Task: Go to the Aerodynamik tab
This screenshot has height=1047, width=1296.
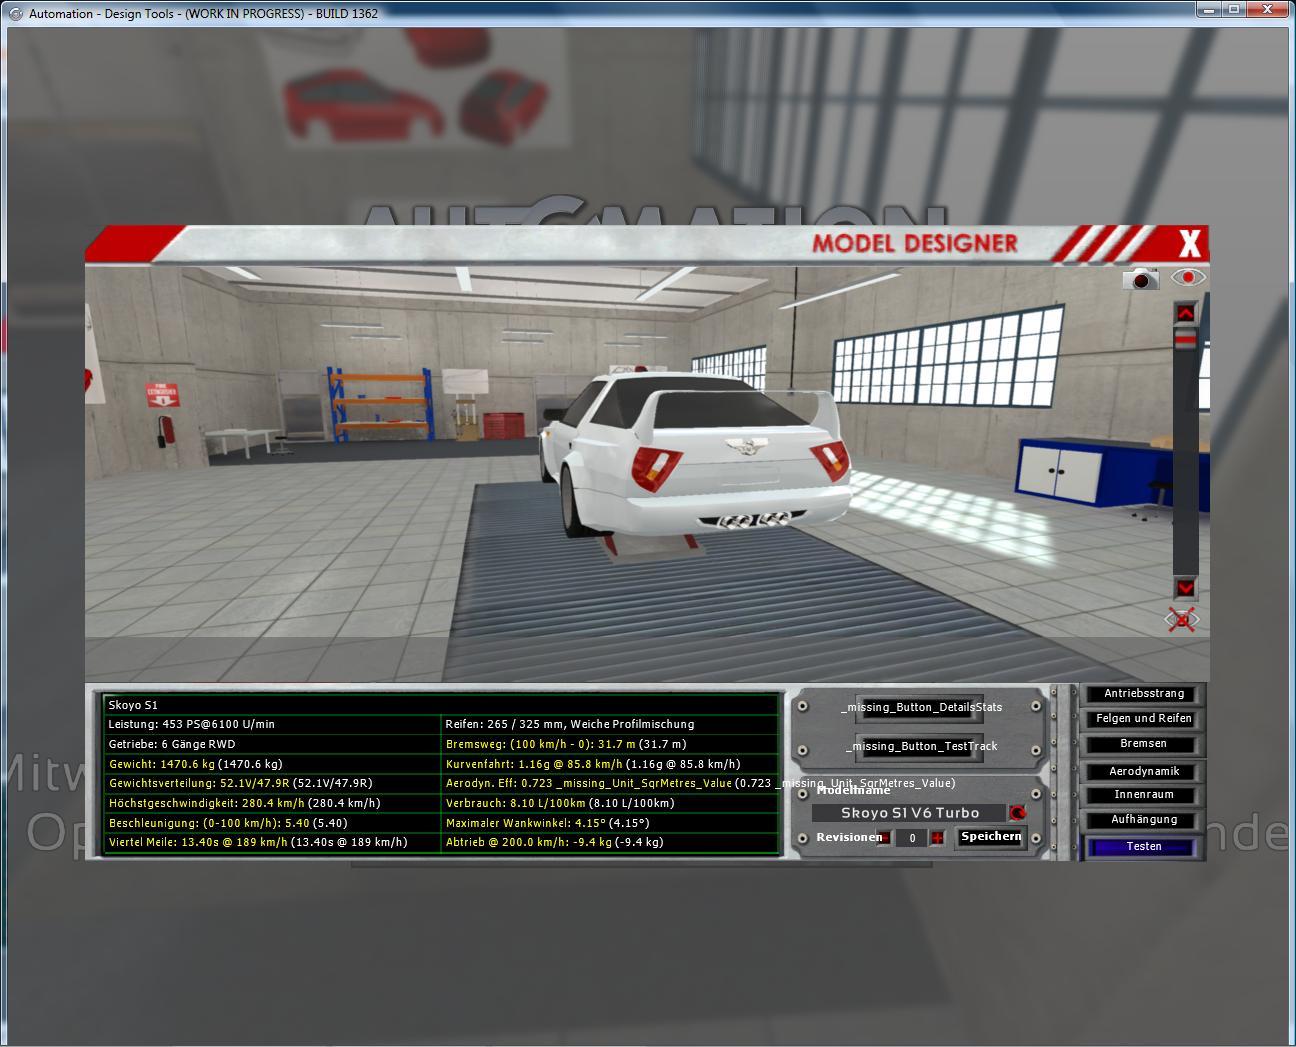Action: tap(1143, 772)
